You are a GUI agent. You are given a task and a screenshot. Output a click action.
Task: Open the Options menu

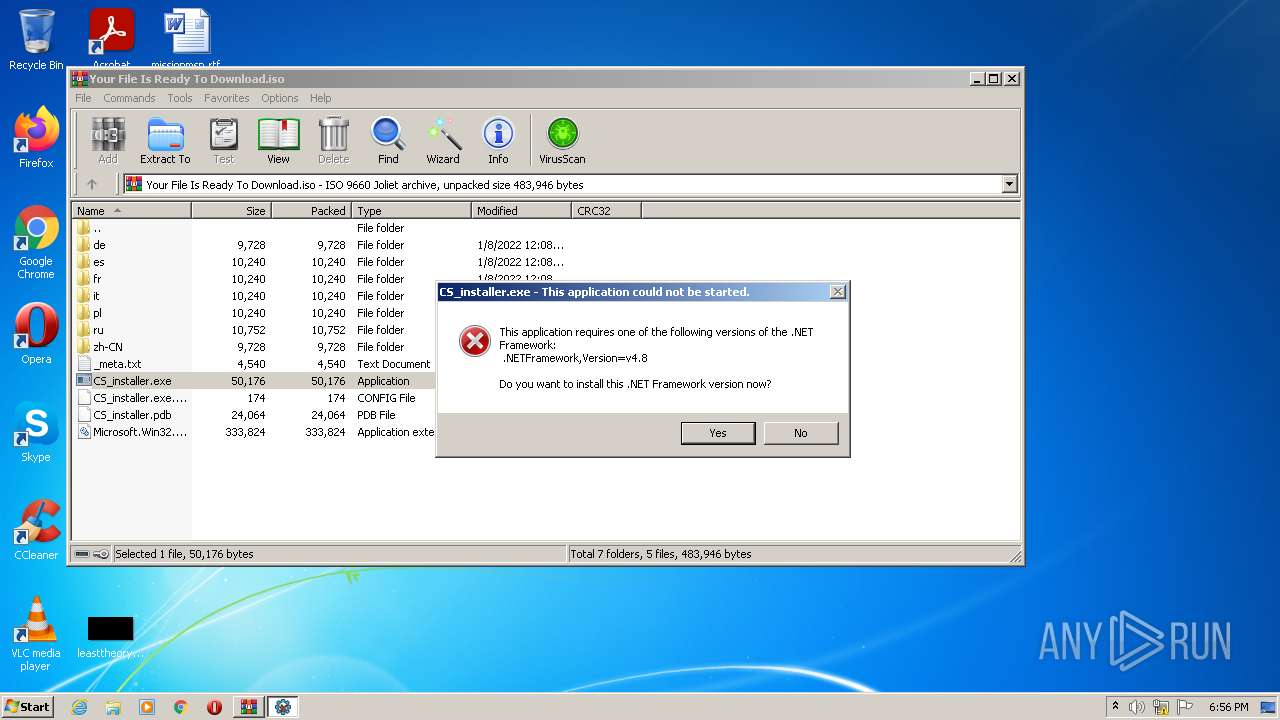pyautogui.click(x=280, y=98)
